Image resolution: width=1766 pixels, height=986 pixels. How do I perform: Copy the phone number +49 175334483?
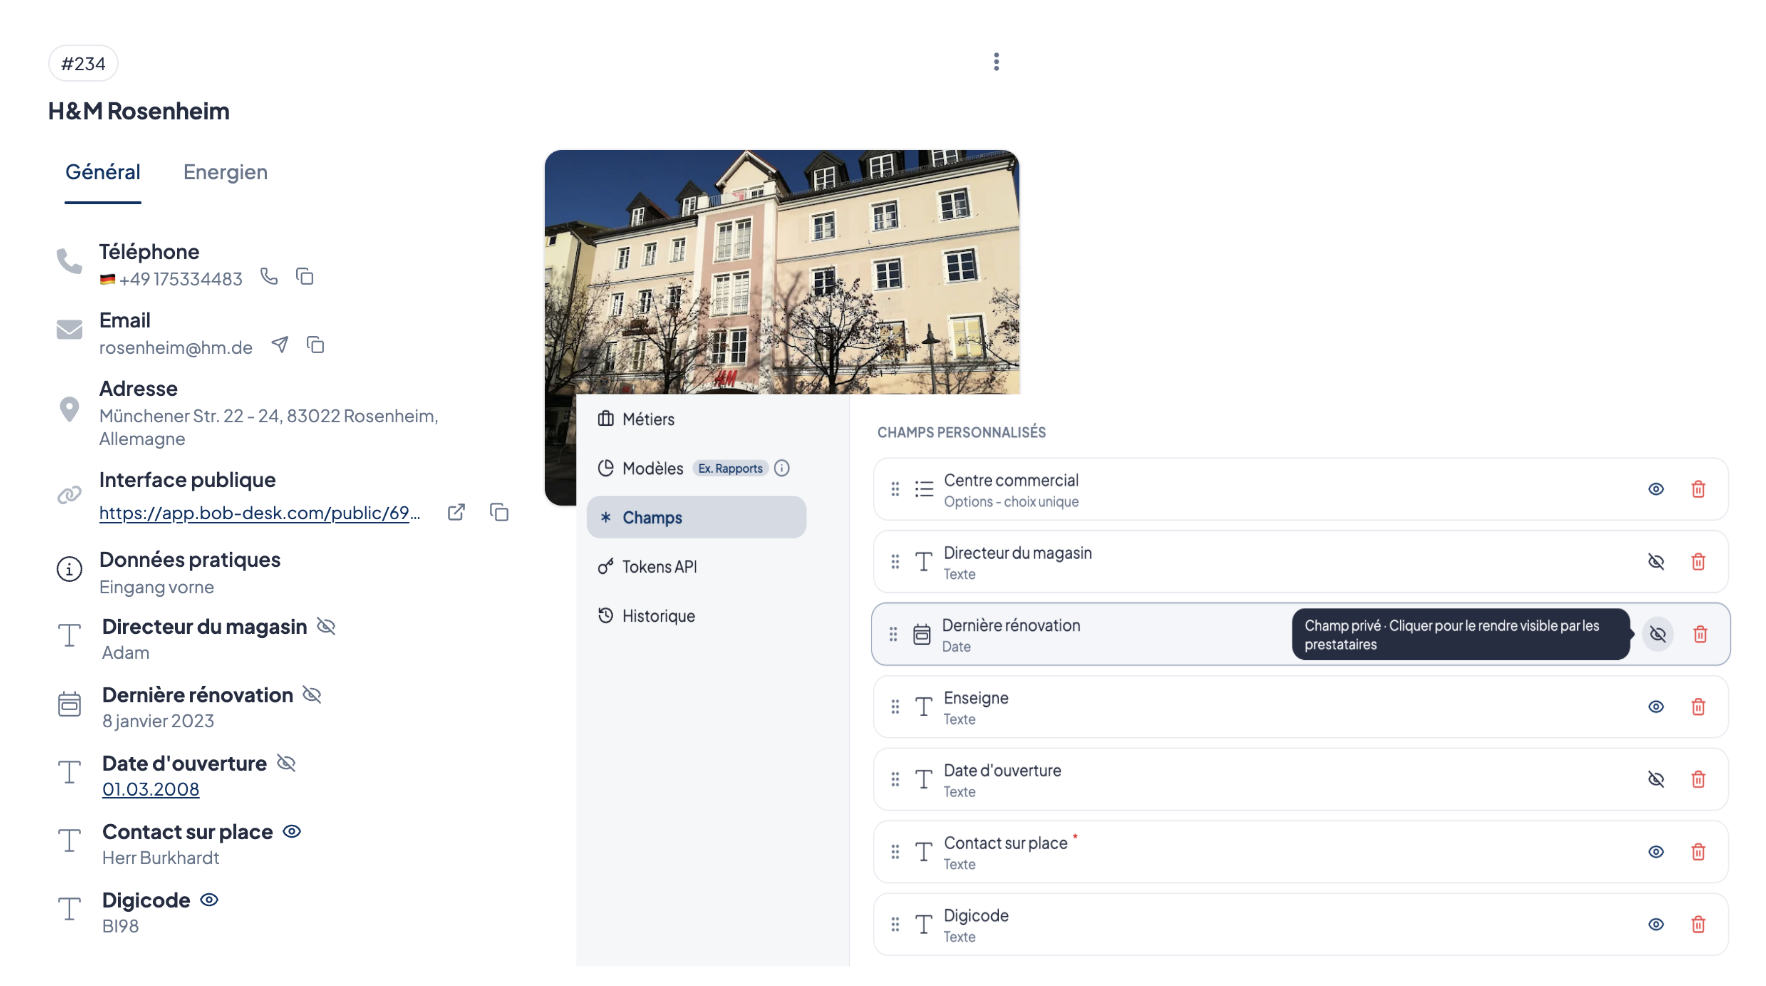[305, 276]
